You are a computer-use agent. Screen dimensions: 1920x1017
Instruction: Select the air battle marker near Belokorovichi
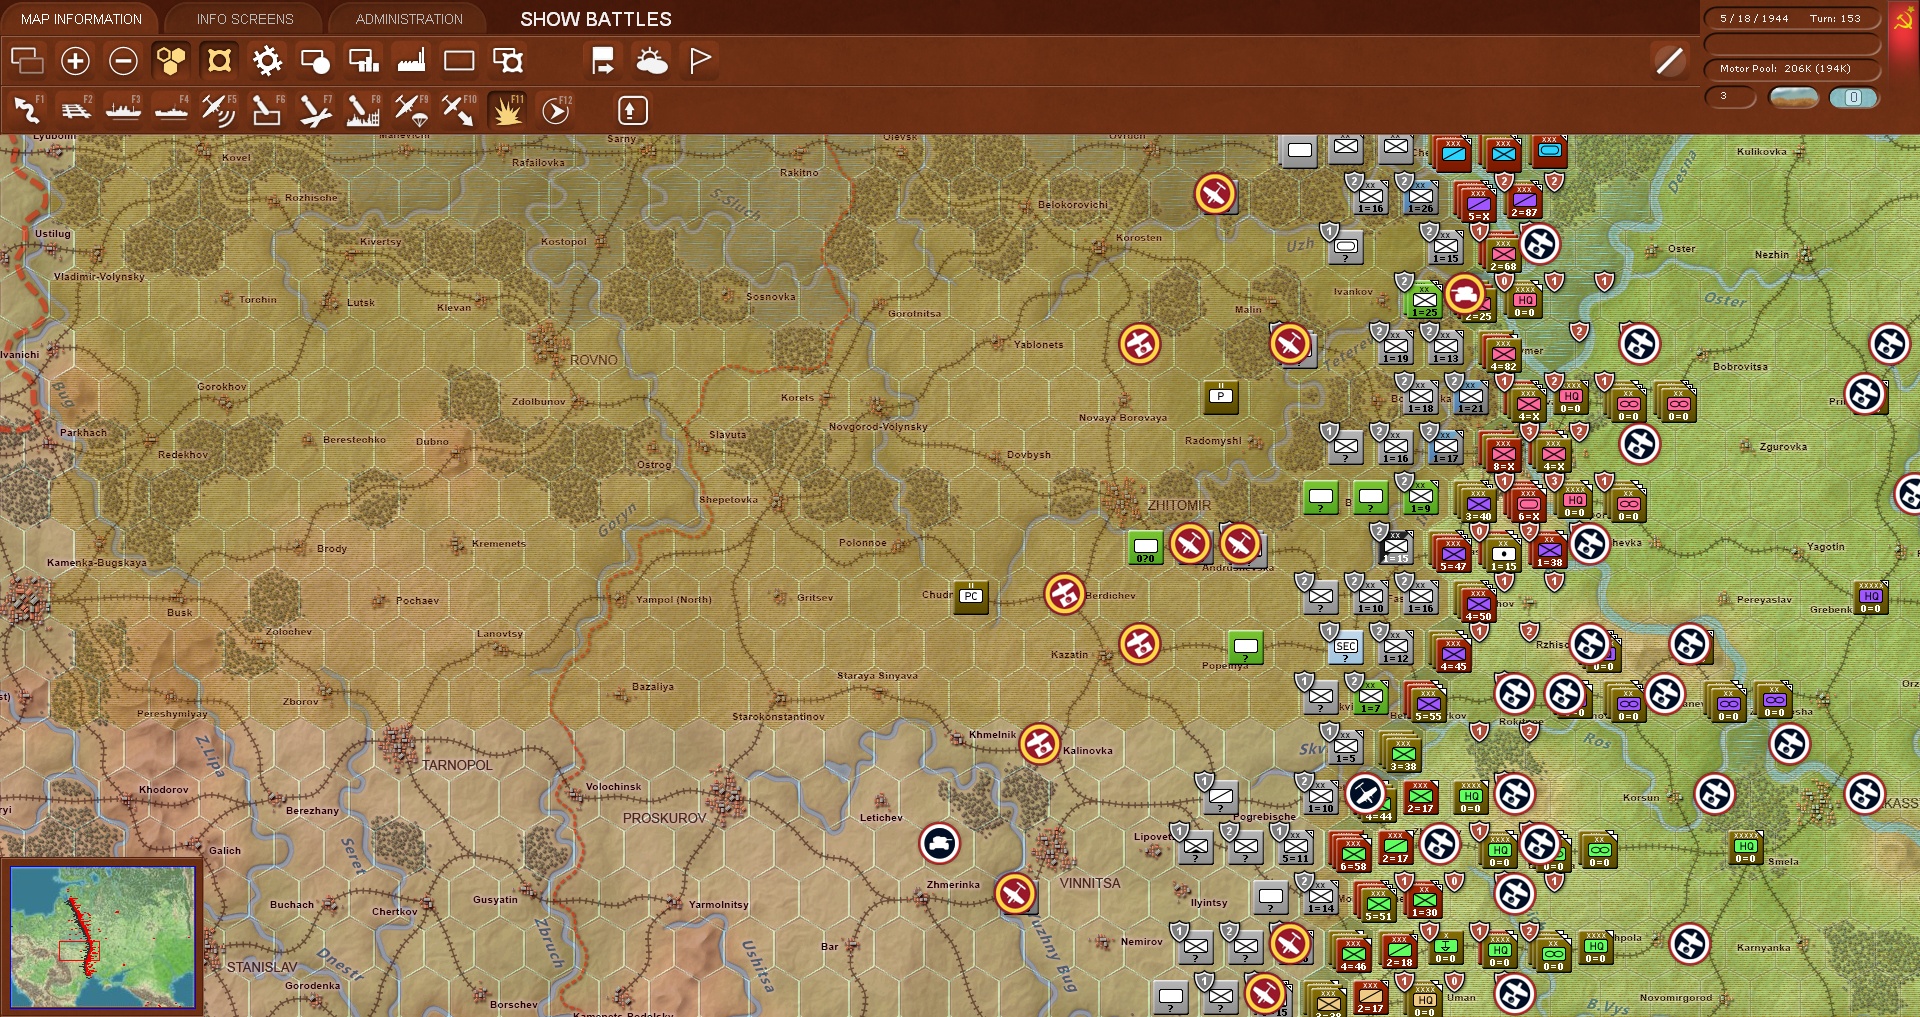pos(1215,194)
